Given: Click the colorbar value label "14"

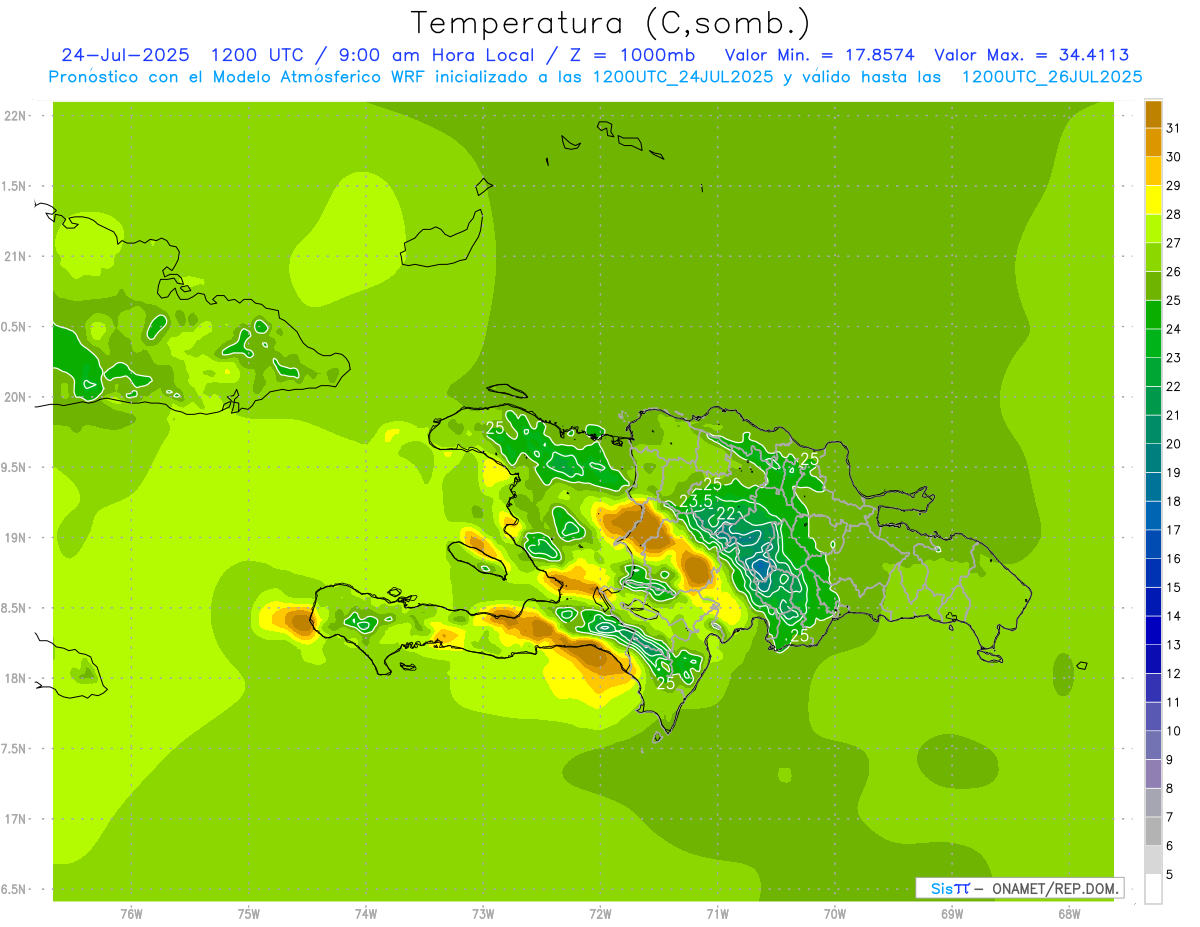Looking at the screenshot, I should [x=1174, y=616].
